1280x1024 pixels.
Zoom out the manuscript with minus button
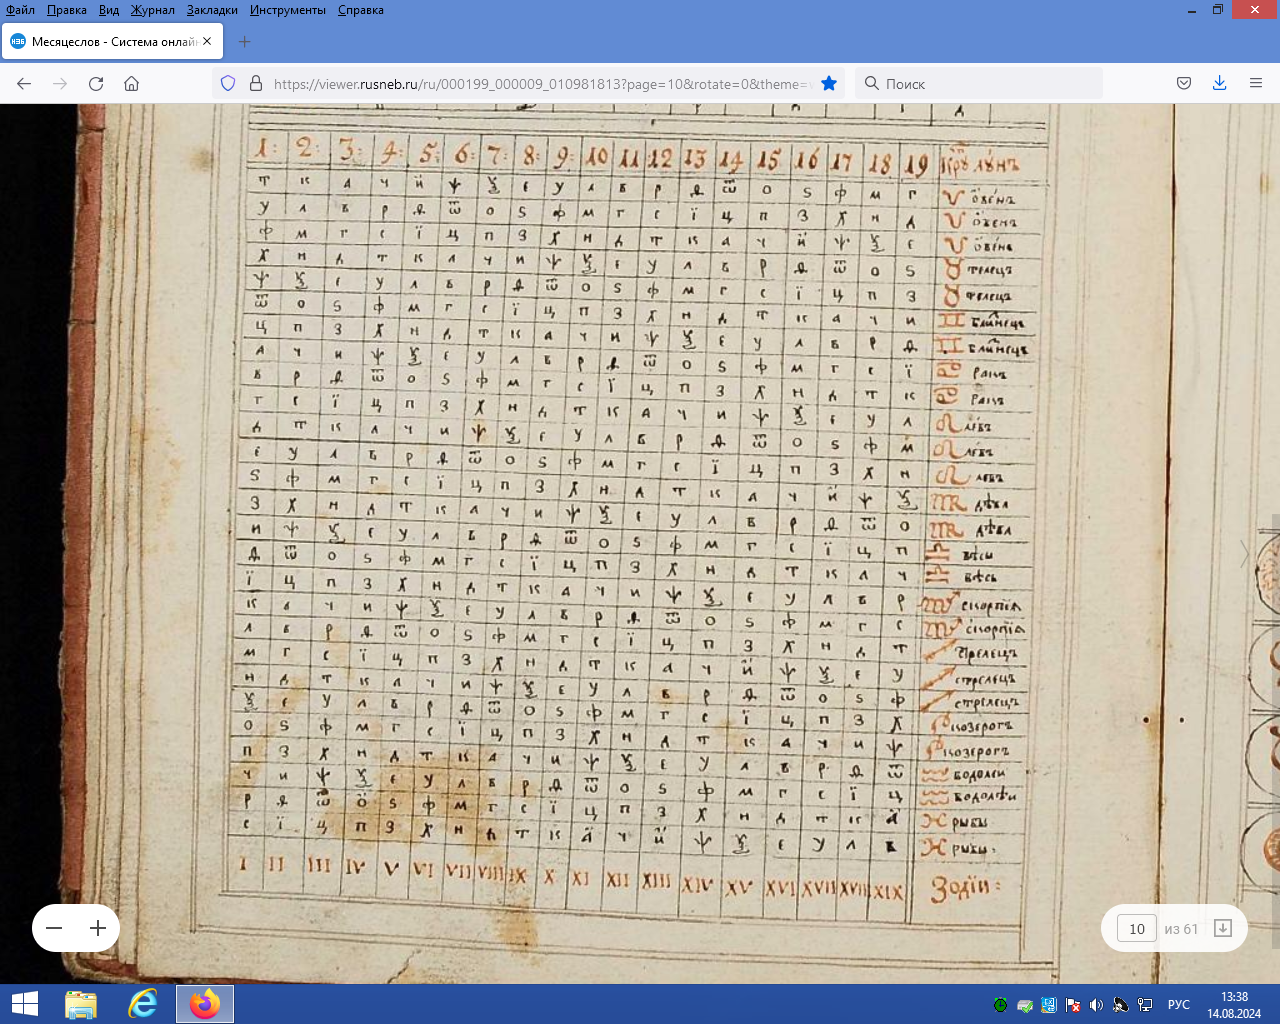click(x=54, y=928)
